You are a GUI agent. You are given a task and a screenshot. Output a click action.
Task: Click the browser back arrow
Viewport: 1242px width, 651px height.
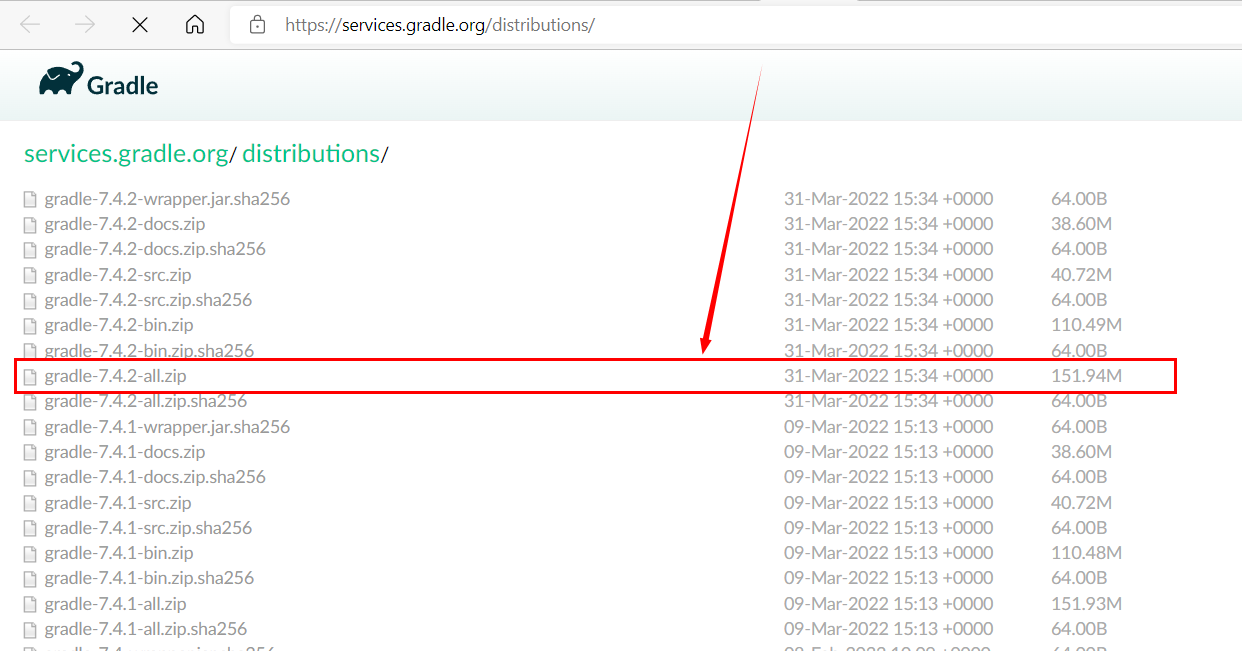30,25
